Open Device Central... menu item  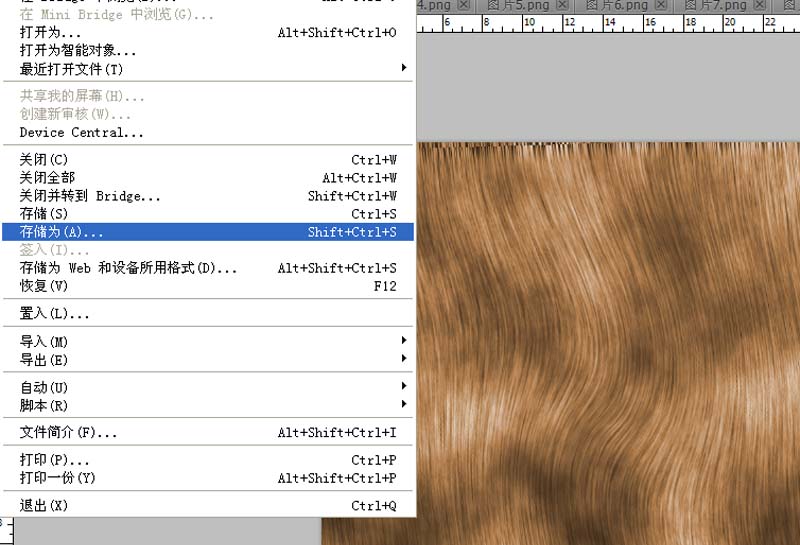(x=208, y=133)
